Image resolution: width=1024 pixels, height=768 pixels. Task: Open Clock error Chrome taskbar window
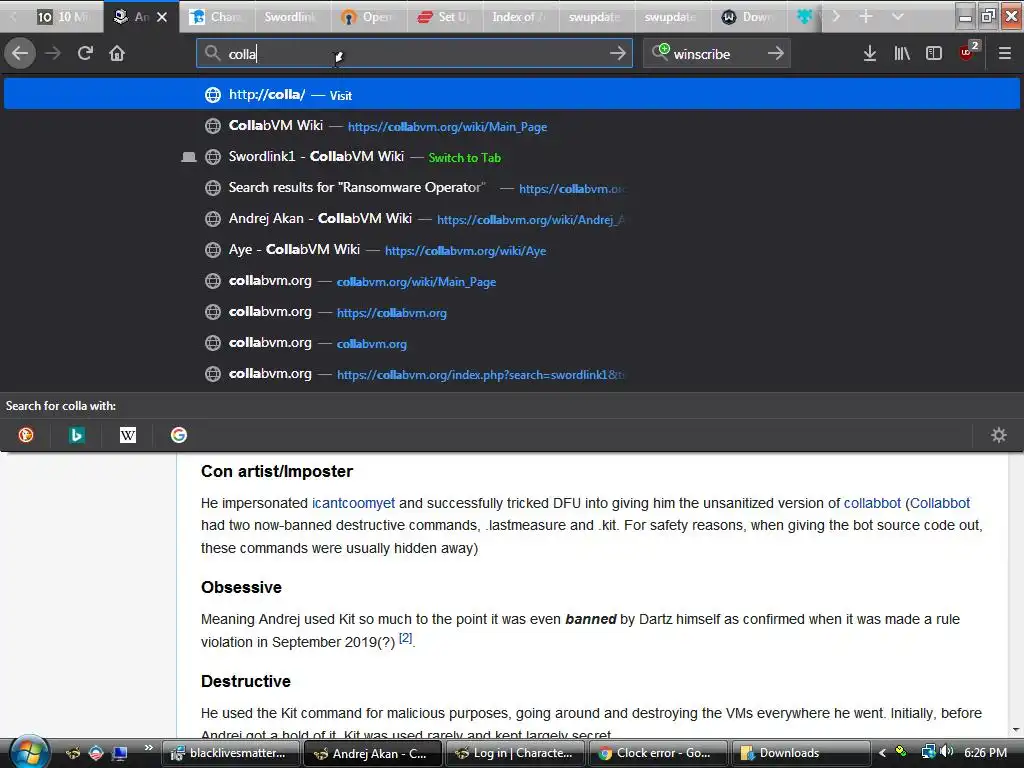658,753
